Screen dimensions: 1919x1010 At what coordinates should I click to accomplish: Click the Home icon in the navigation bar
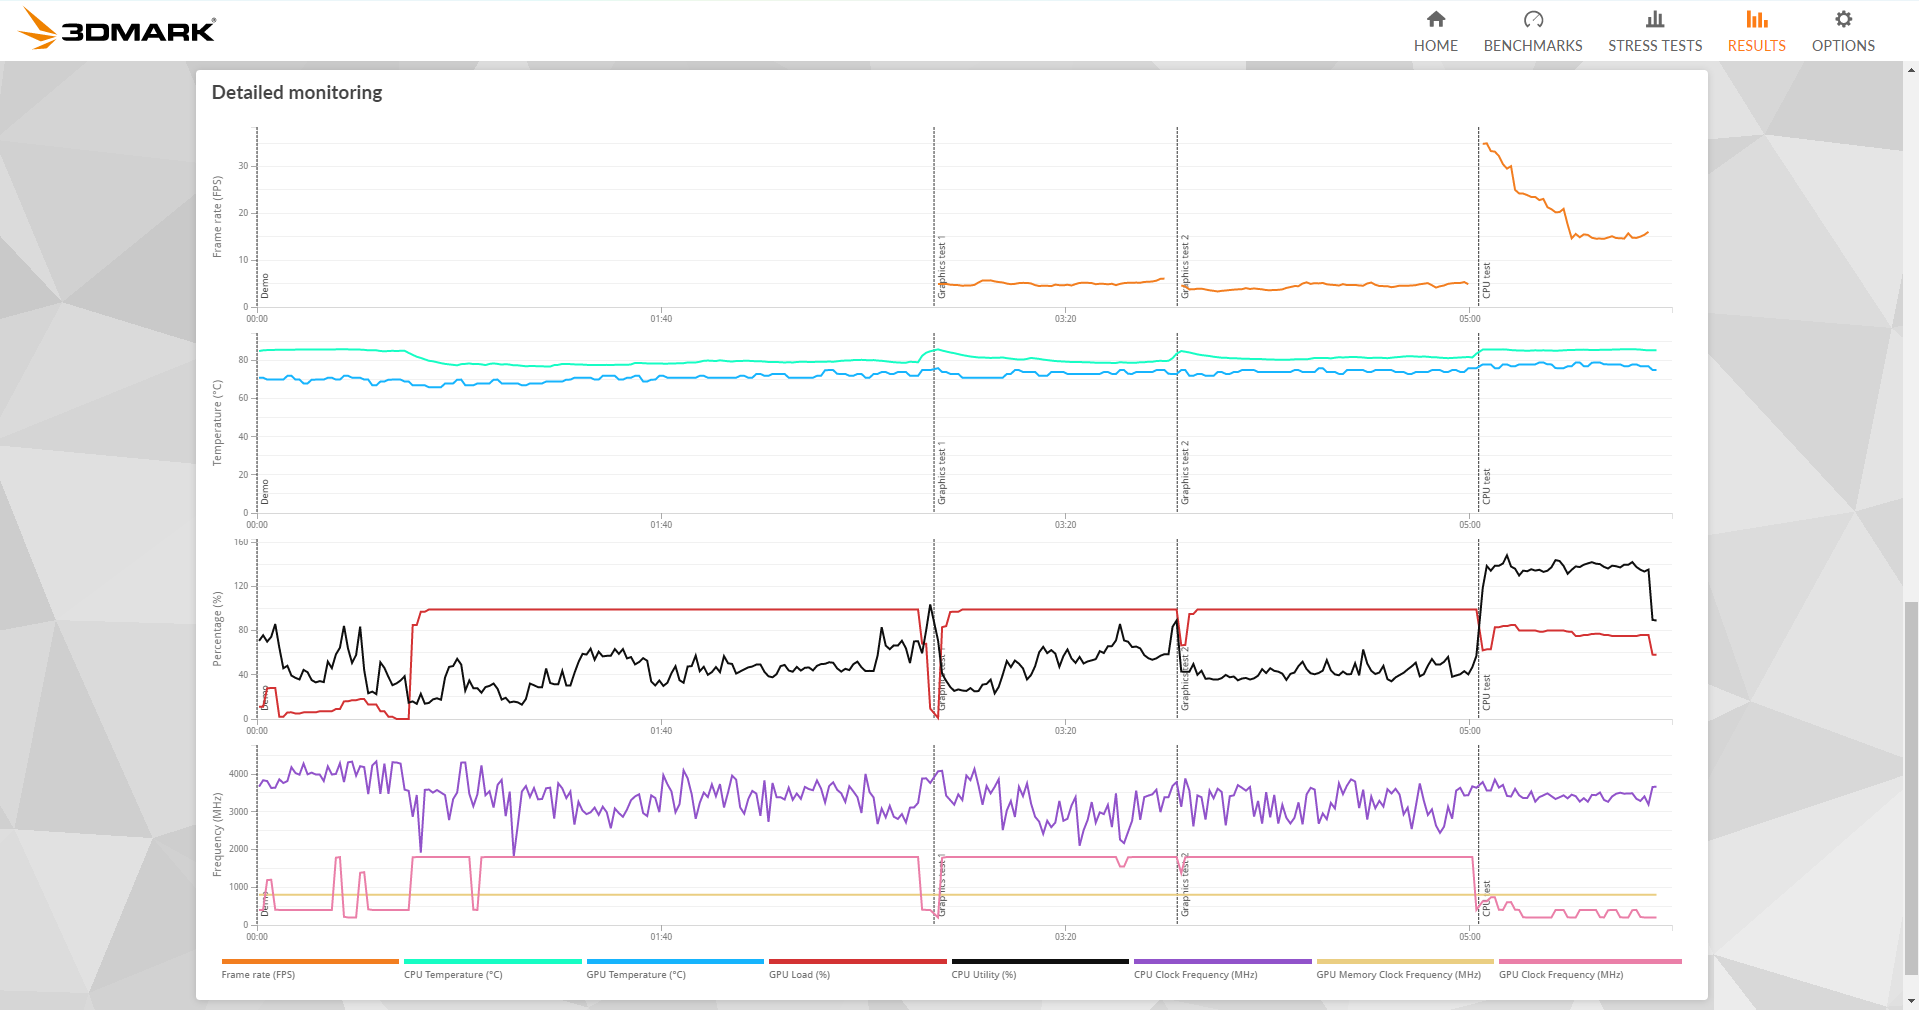[1435, 19]
